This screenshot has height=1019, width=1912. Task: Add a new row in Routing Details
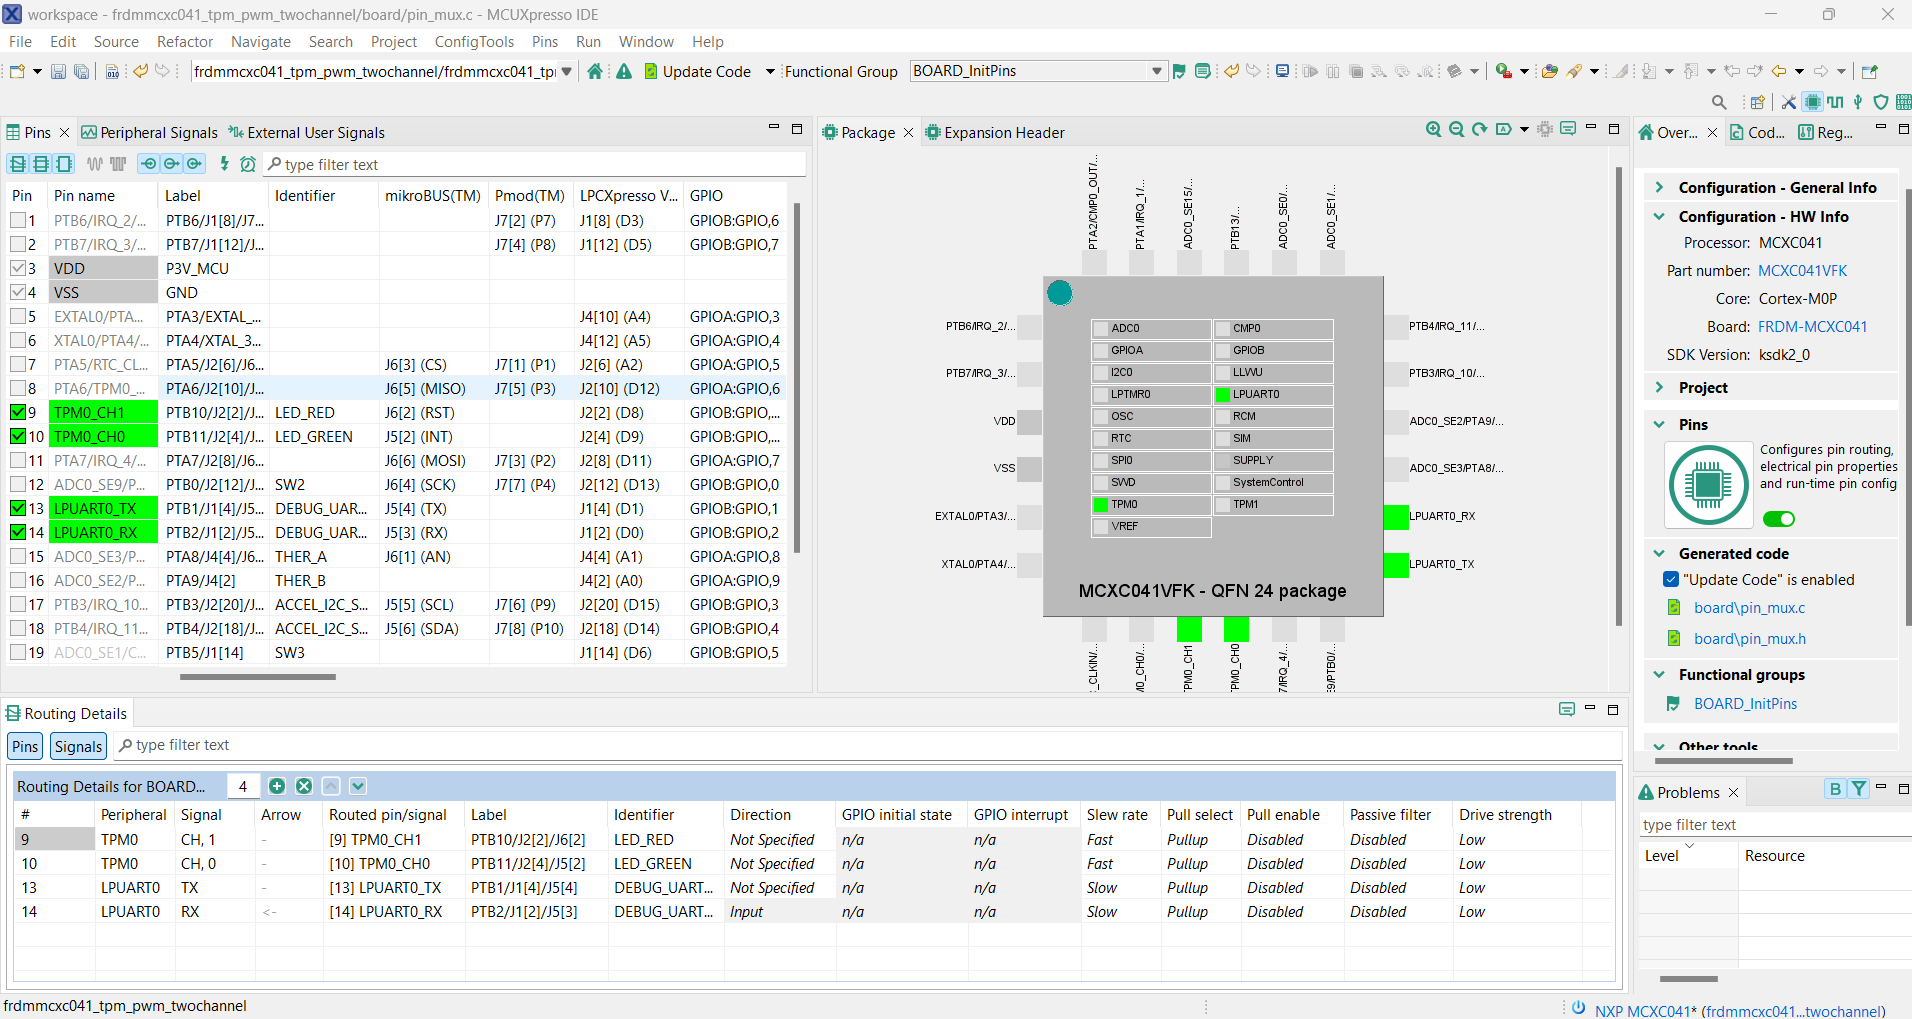coord(277,786)
